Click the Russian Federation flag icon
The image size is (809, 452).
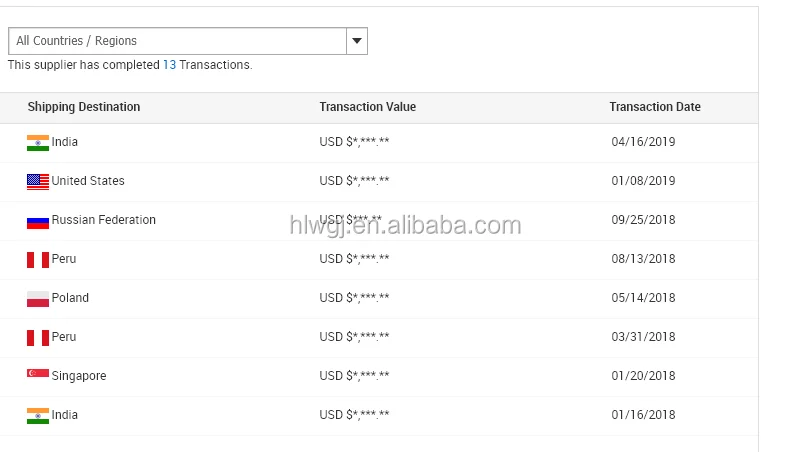click(38, 222)
